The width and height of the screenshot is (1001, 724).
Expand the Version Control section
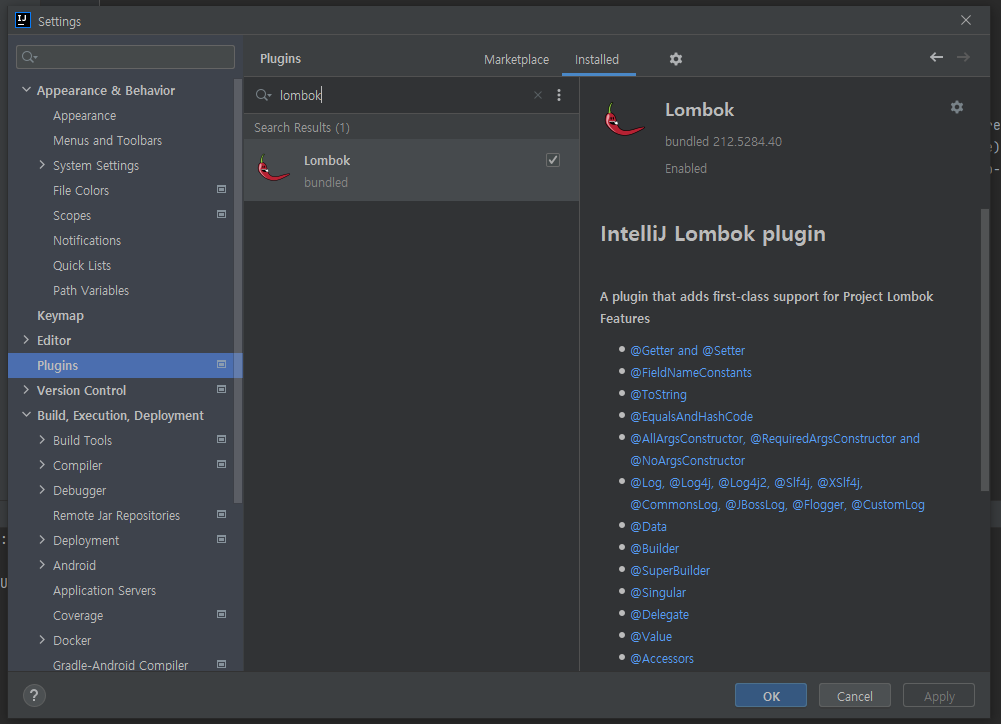(x=26, y=389)
